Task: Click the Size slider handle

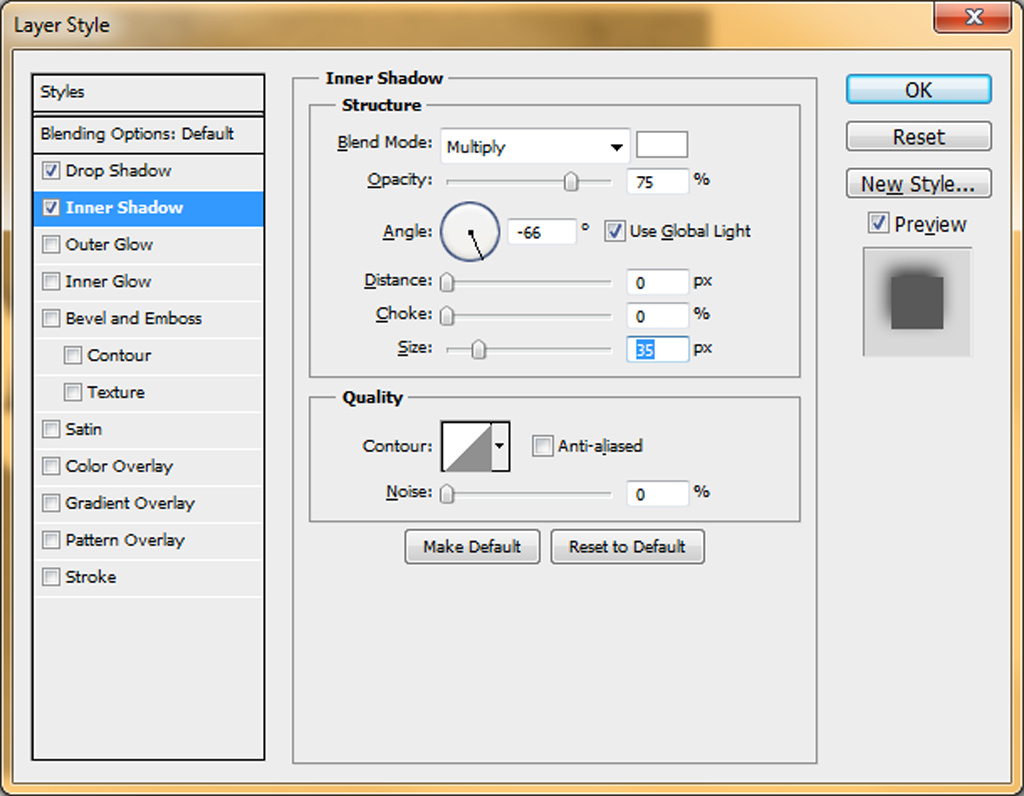Action: click(479, 350)
